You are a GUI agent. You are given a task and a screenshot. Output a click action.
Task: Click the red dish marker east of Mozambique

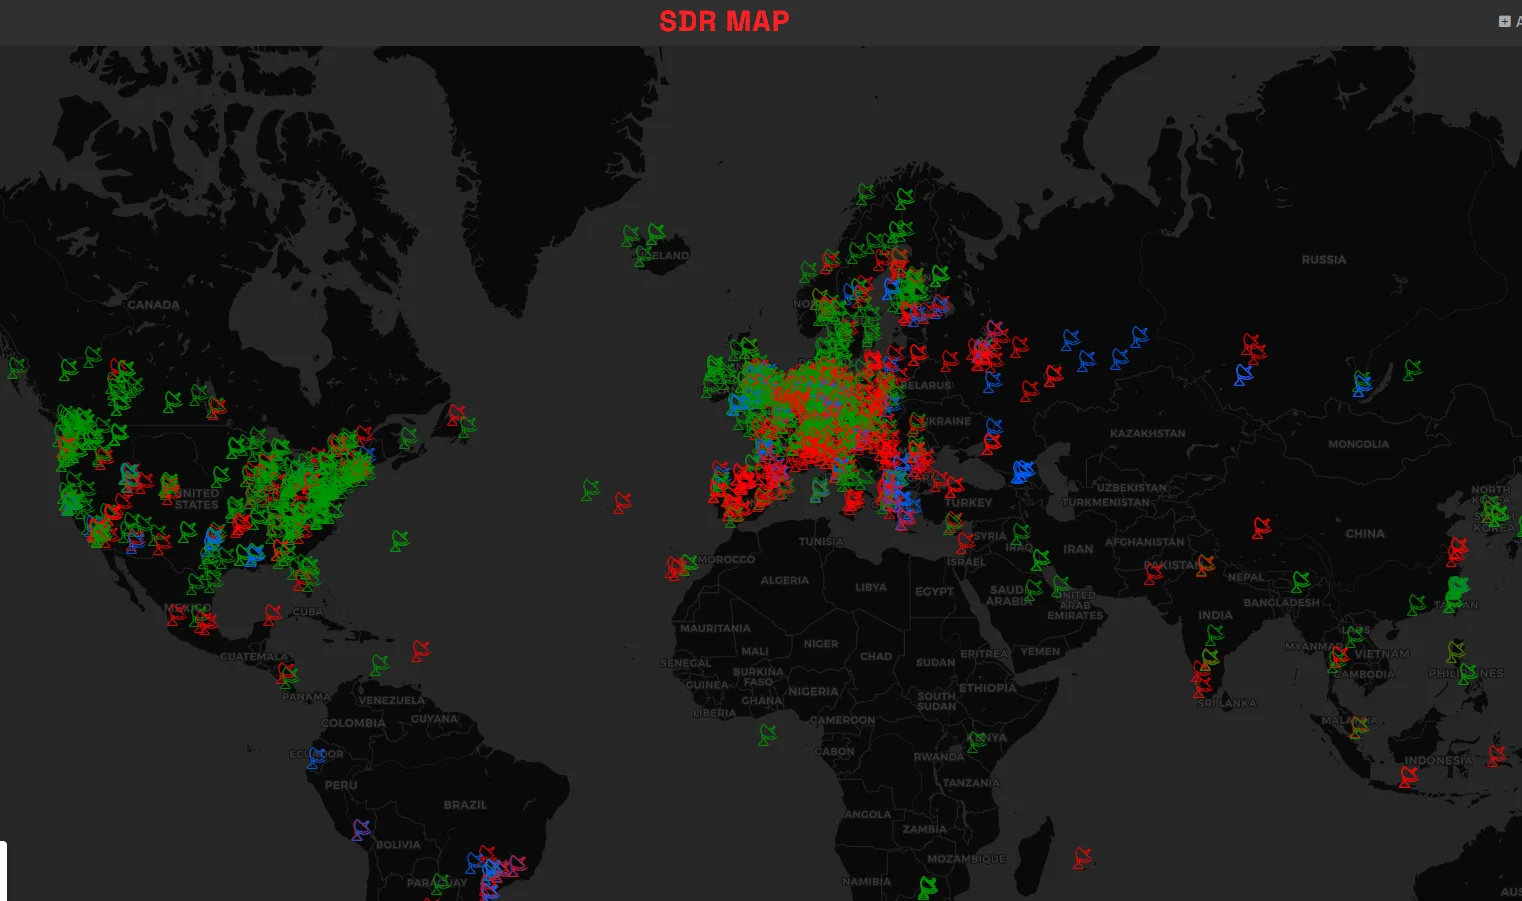[x=1082, y=857]
